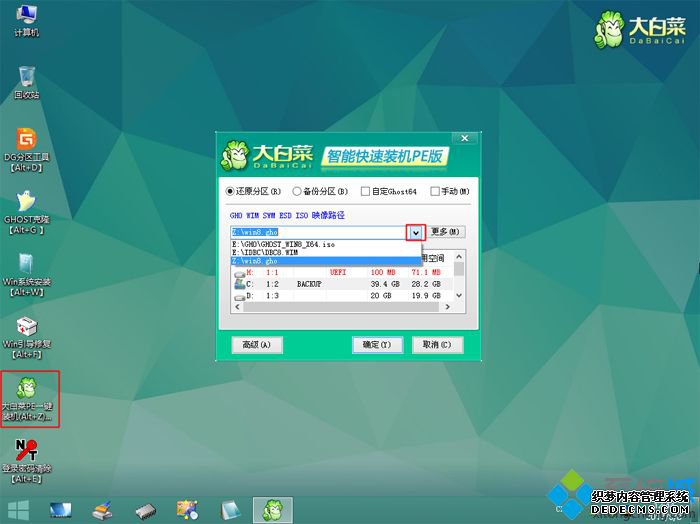The width and height of the screenshot is (700, 524).
Task: Open the memory chip icon in taskbar
Action: pos(145,510)
